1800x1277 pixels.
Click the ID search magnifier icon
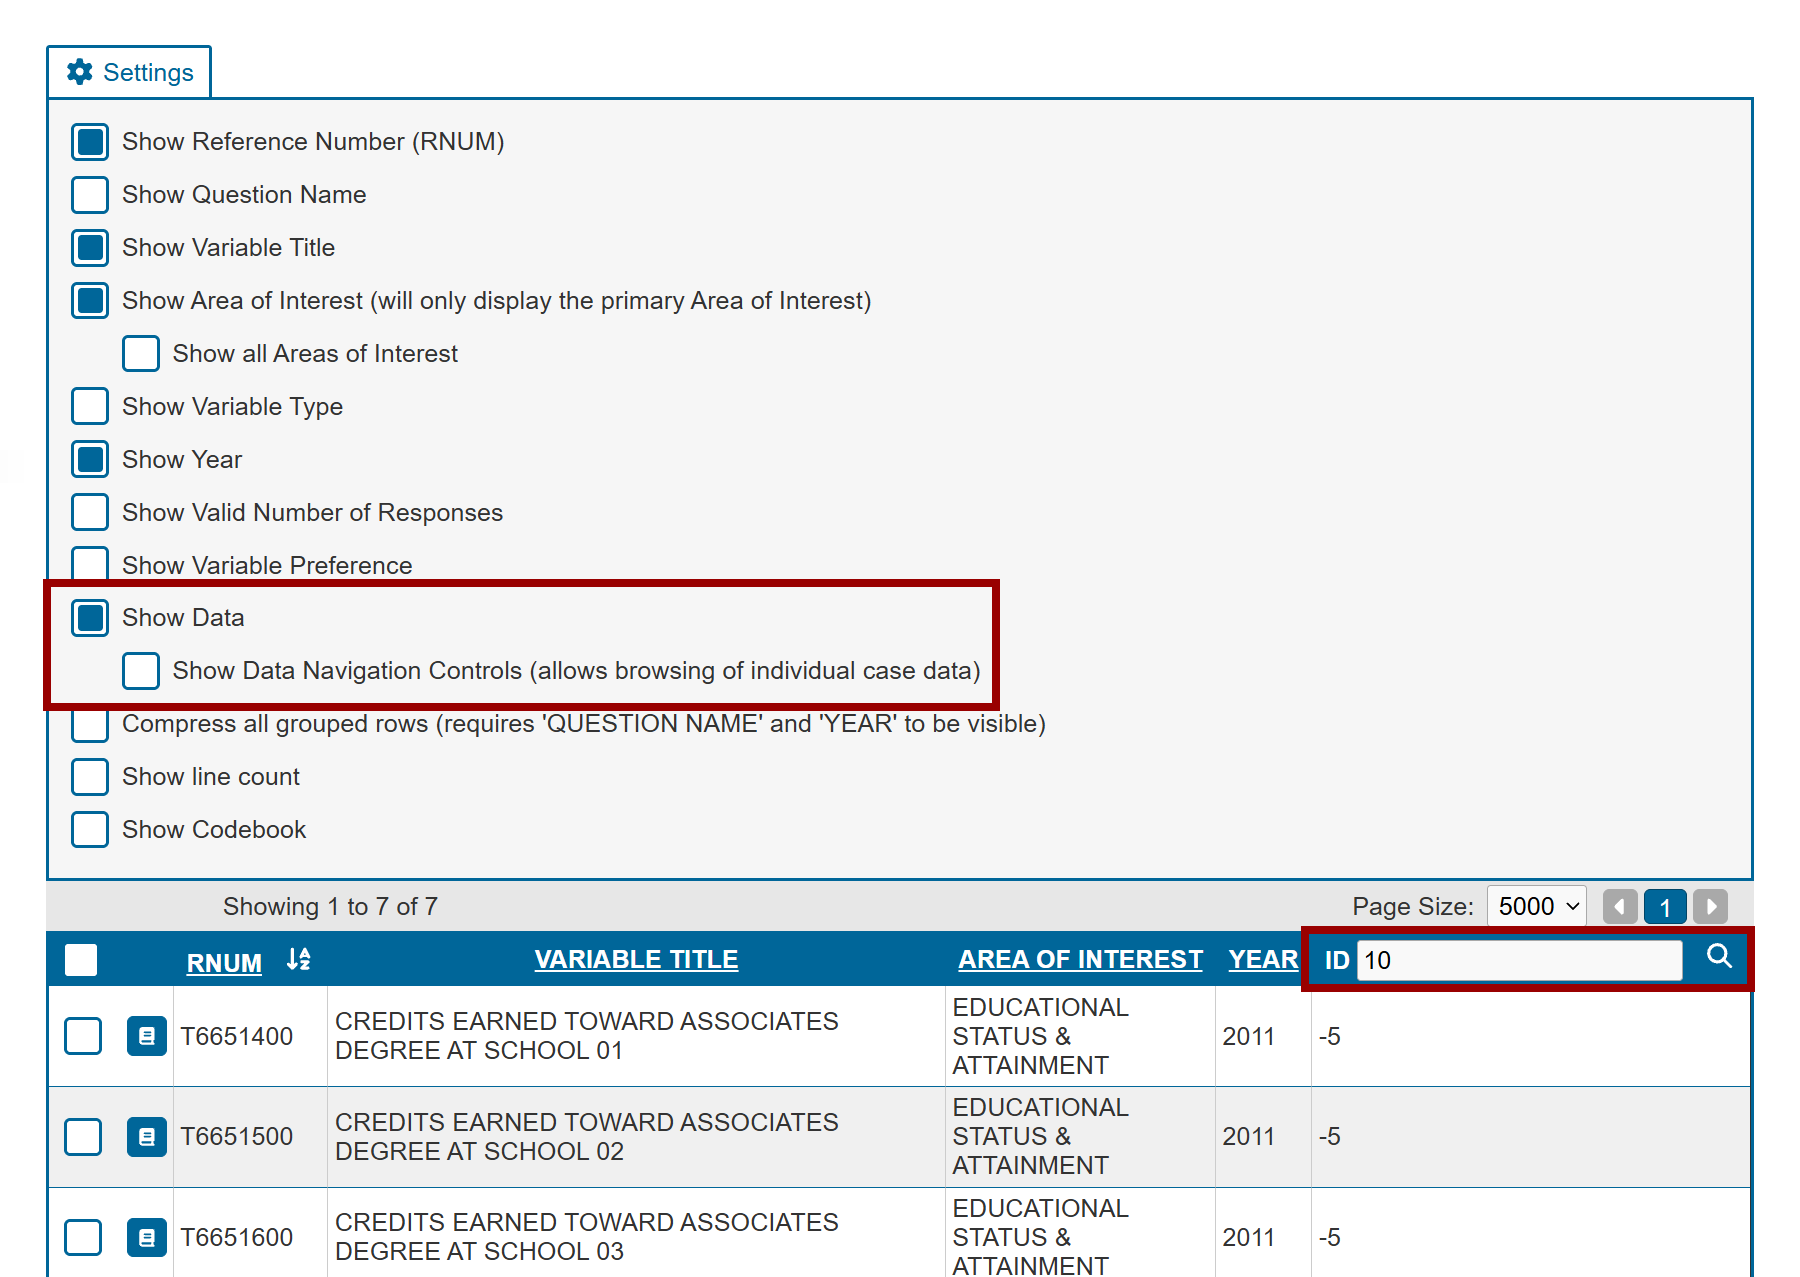tap(1719, 957)
